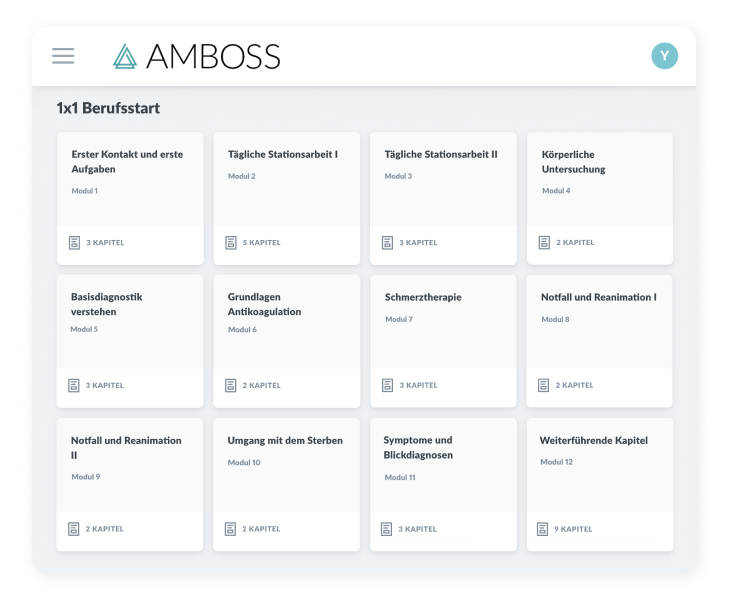The height and width of the screenshot is (598, 730).
Task: Click chapter icon on Umgang mit dem Sterben card
Action: point(230,529)
